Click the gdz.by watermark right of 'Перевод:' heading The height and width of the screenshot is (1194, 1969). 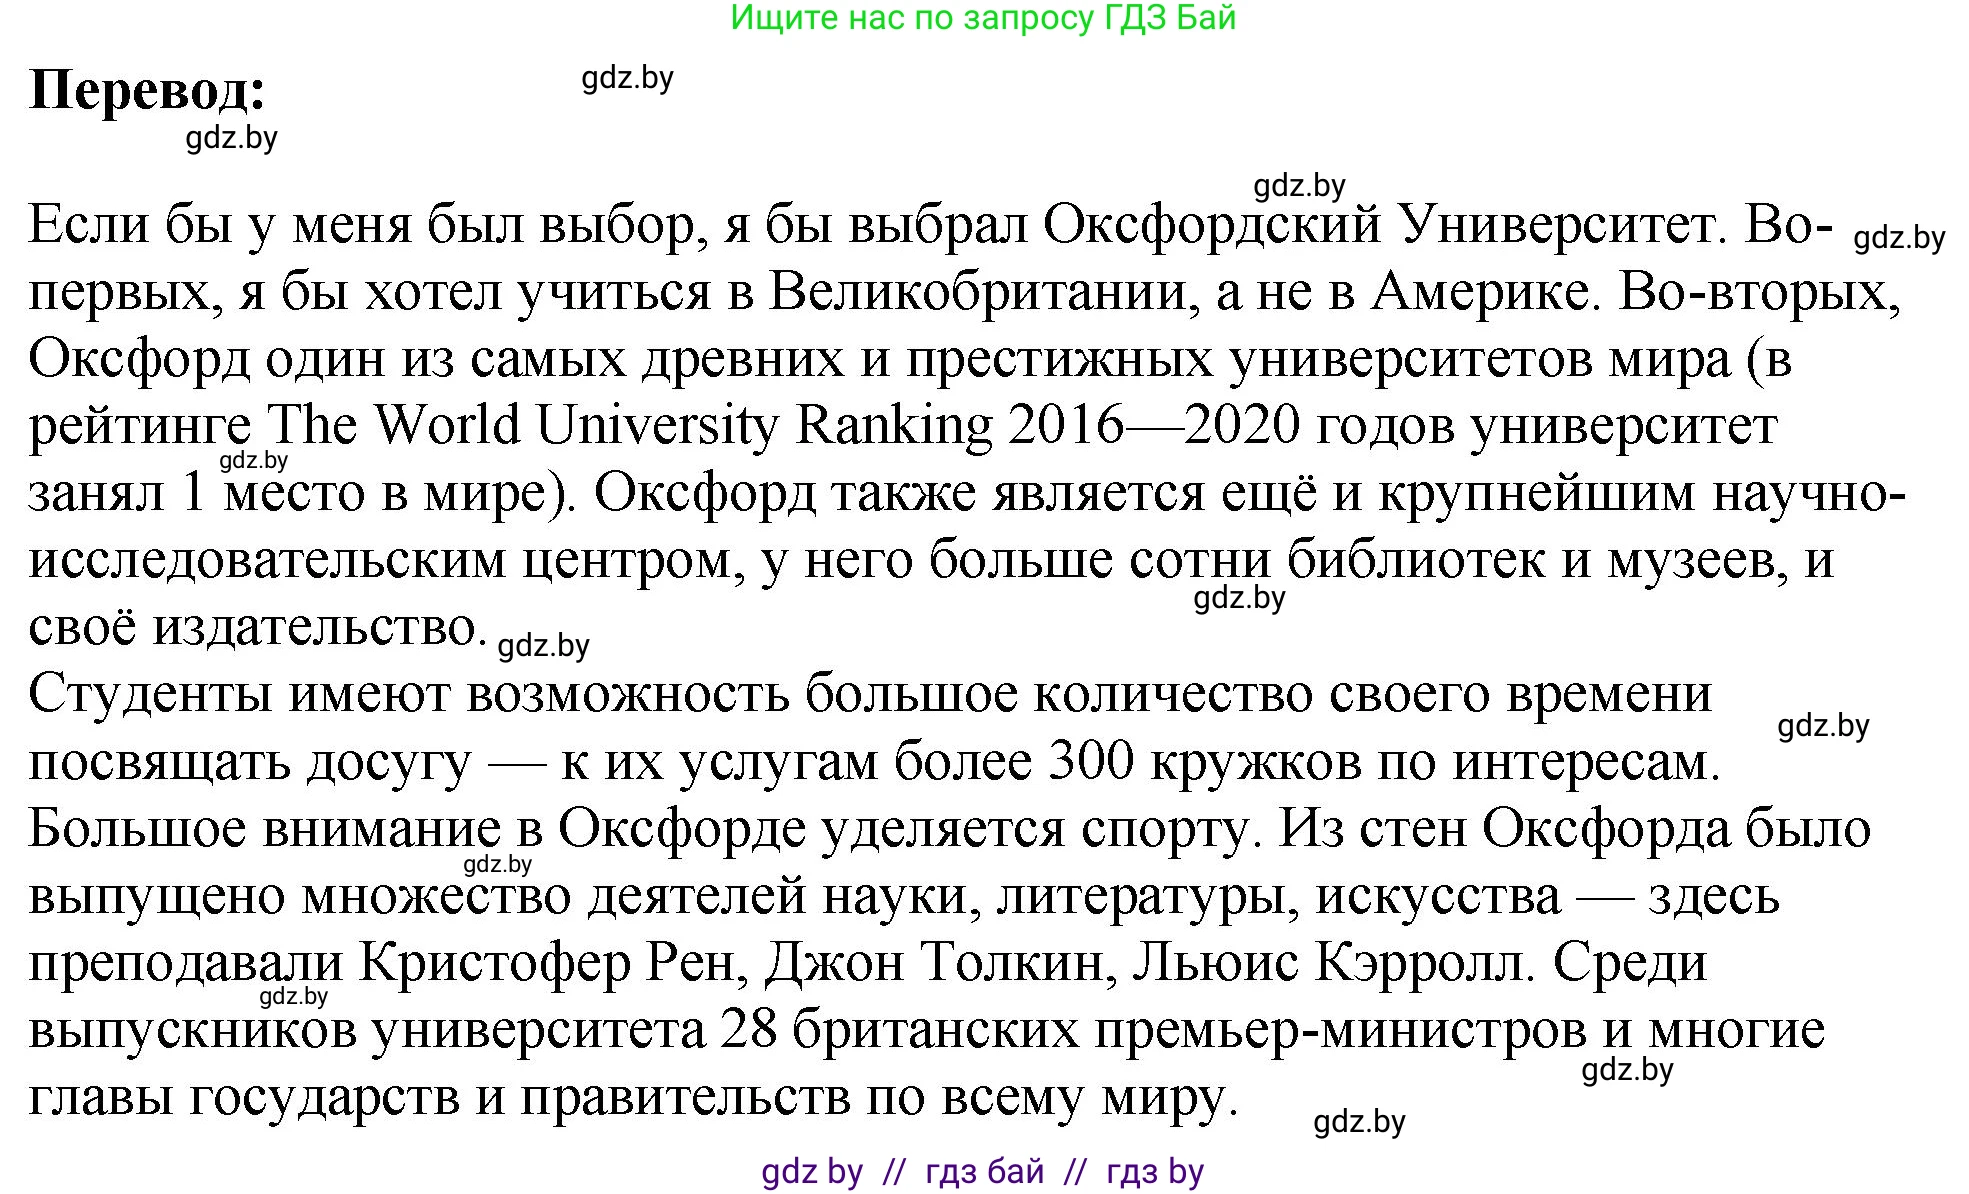(627, 78)
